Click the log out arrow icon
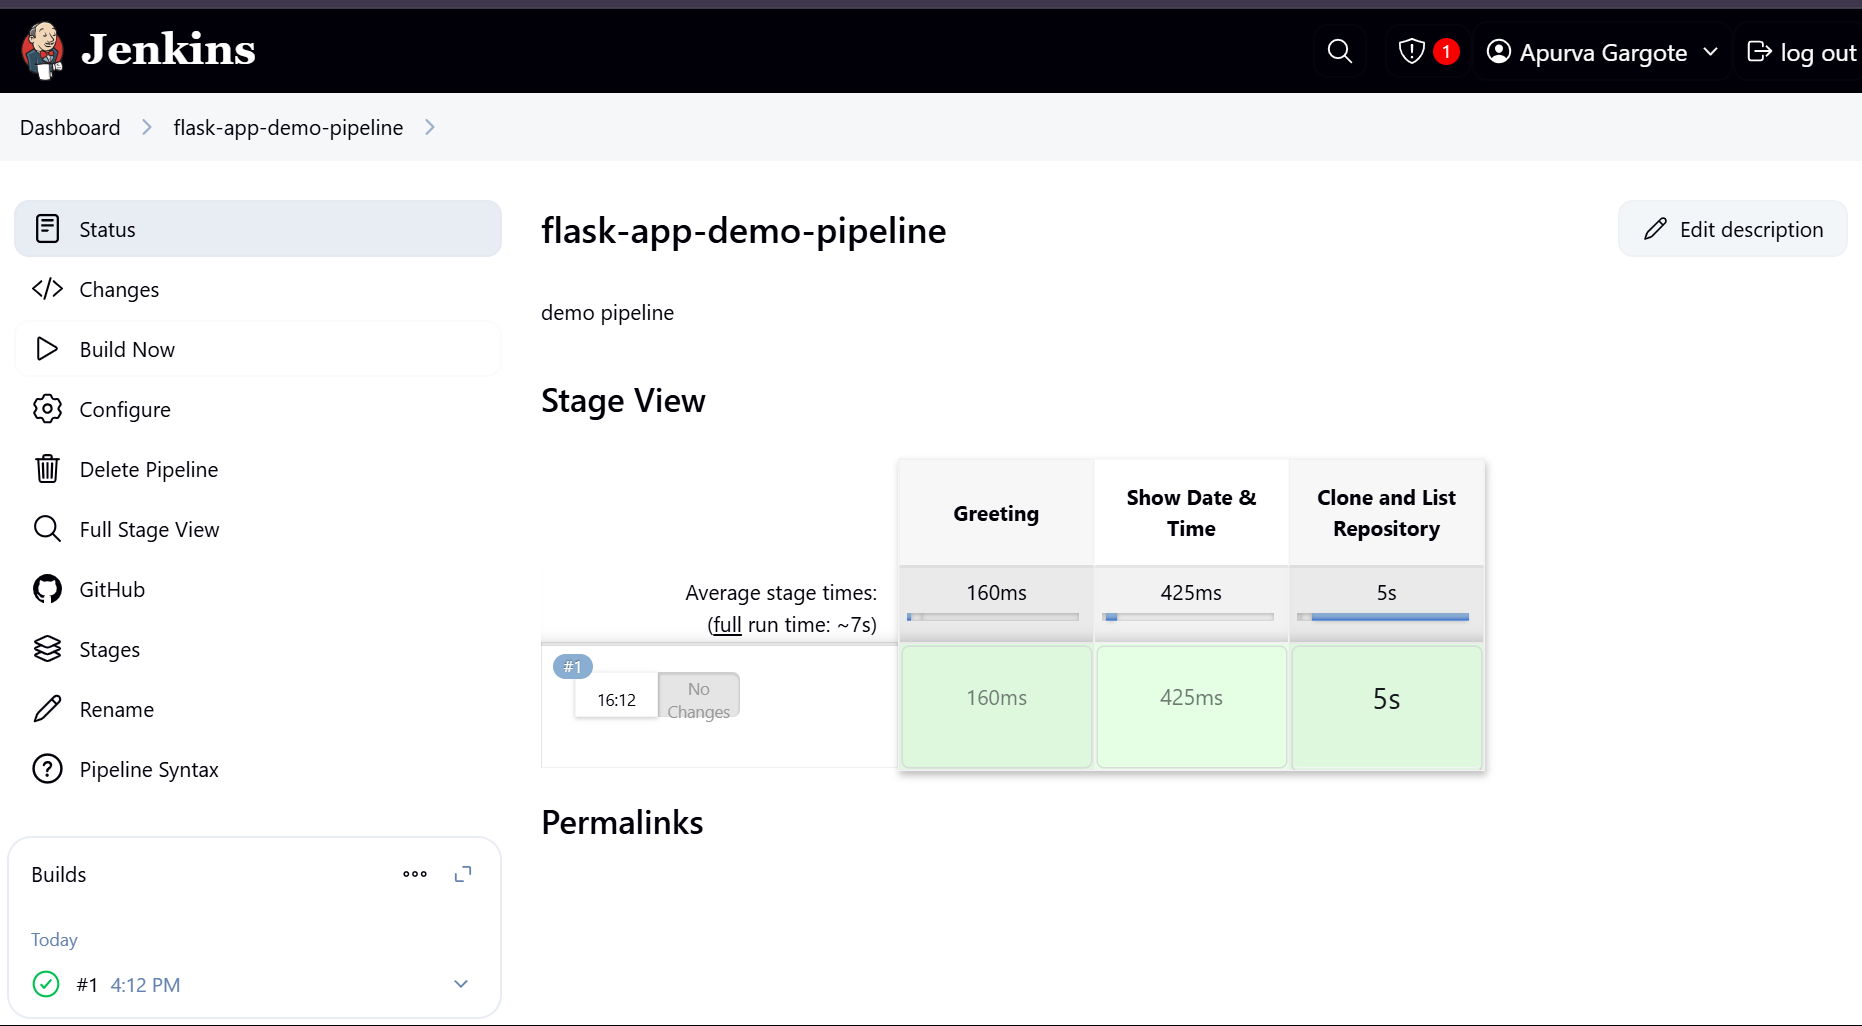The height and width of the screenshot is (1026, 1862). [x=1759, y=51]
